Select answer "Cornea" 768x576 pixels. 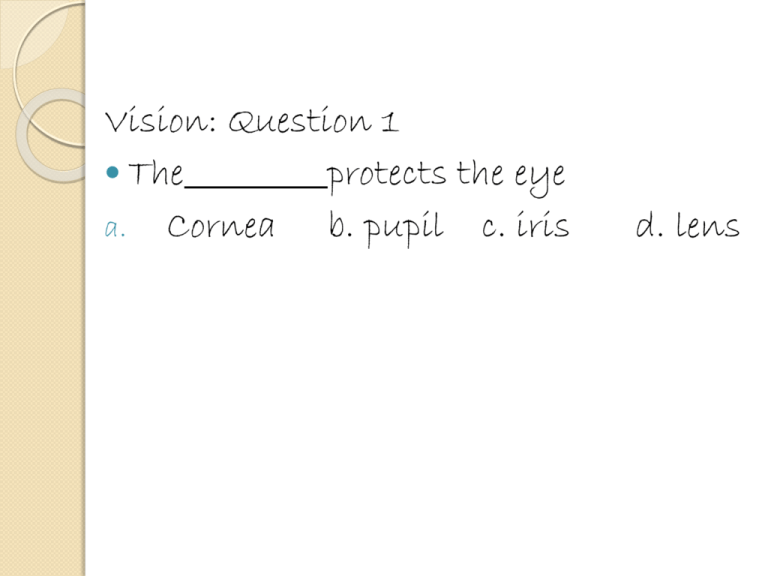(x=220, y=226)
